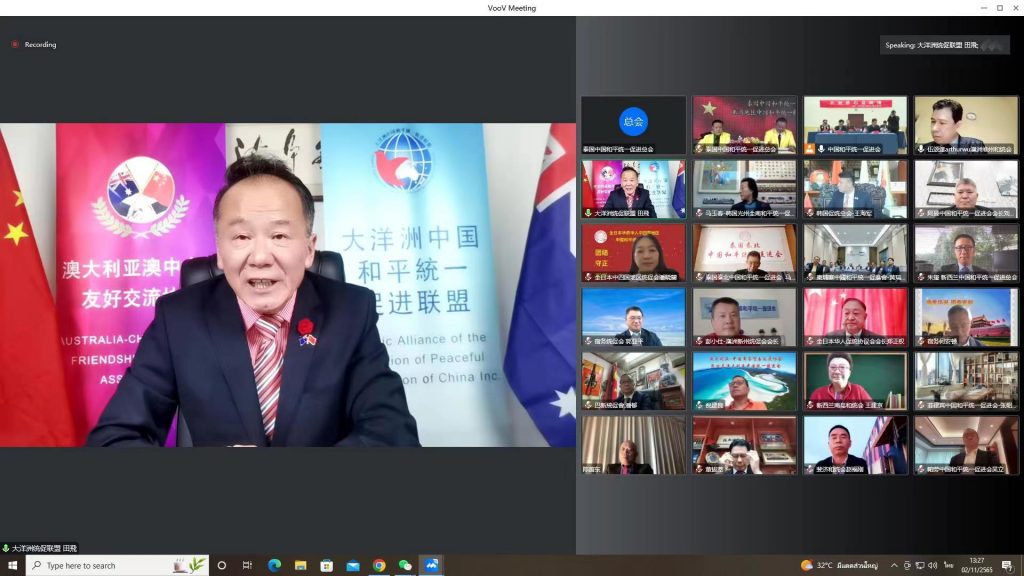Click the green mic icon beside bottom-left speaker name
Image resolution: width=1024 pixels, height=576 pixels.
click(6, 549)
